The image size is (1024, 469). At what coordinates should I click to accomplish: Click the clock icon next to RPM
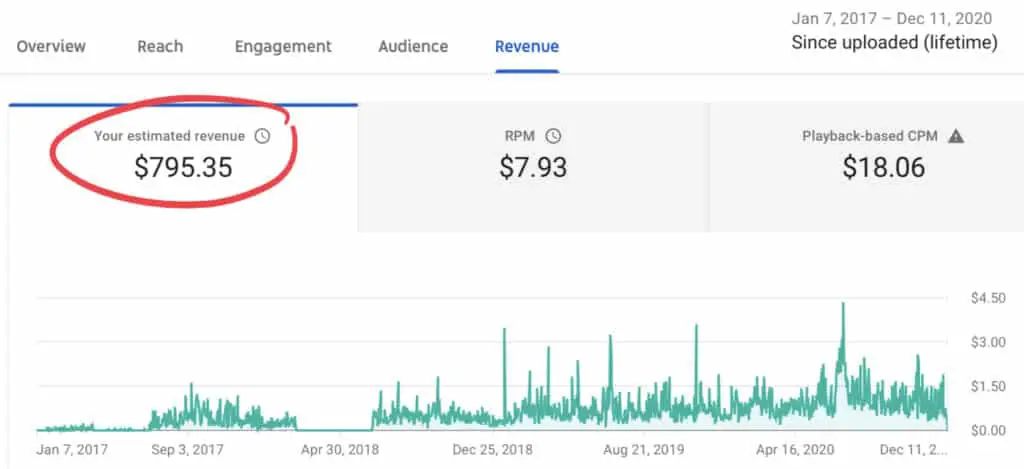pyautogui.click(x=553, y=136)
